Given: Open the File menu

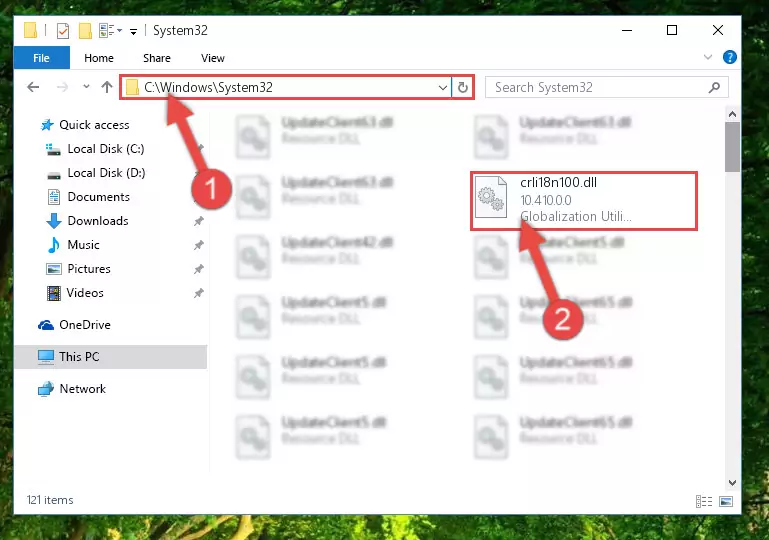Looking at the screenshot, I should [41, 58].
